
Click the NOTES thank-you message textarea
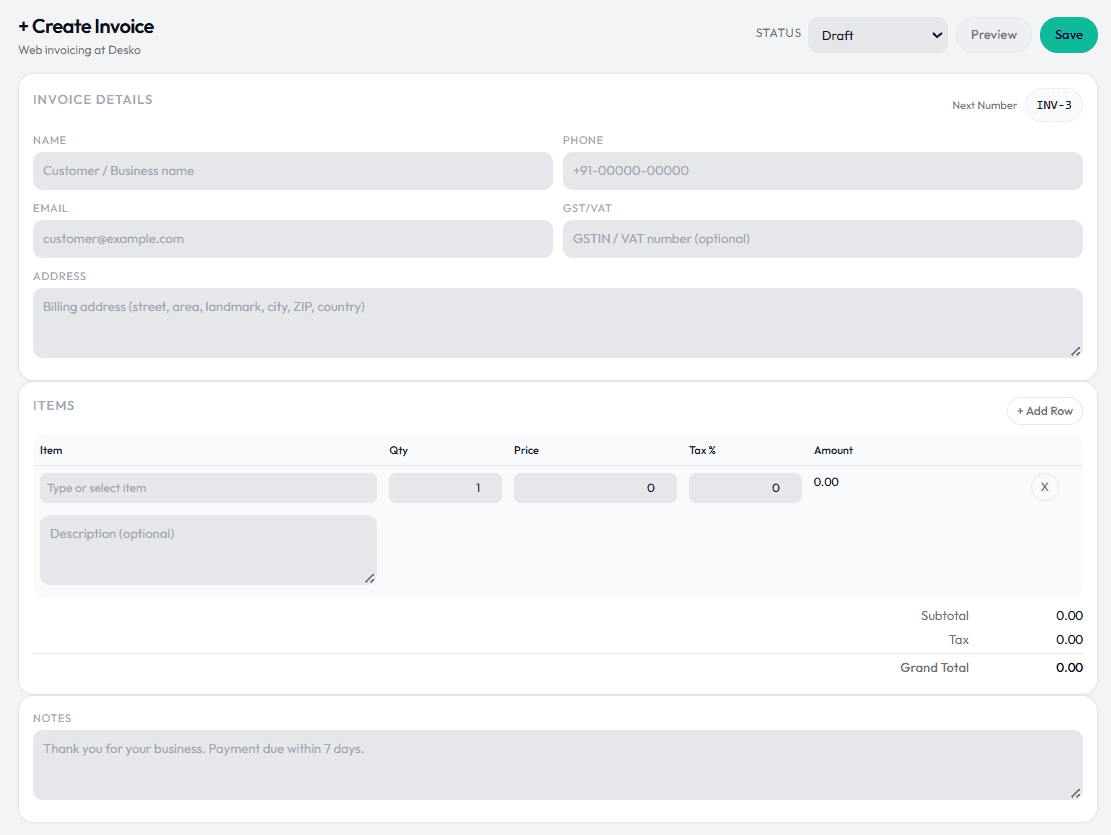coord(557,762)
